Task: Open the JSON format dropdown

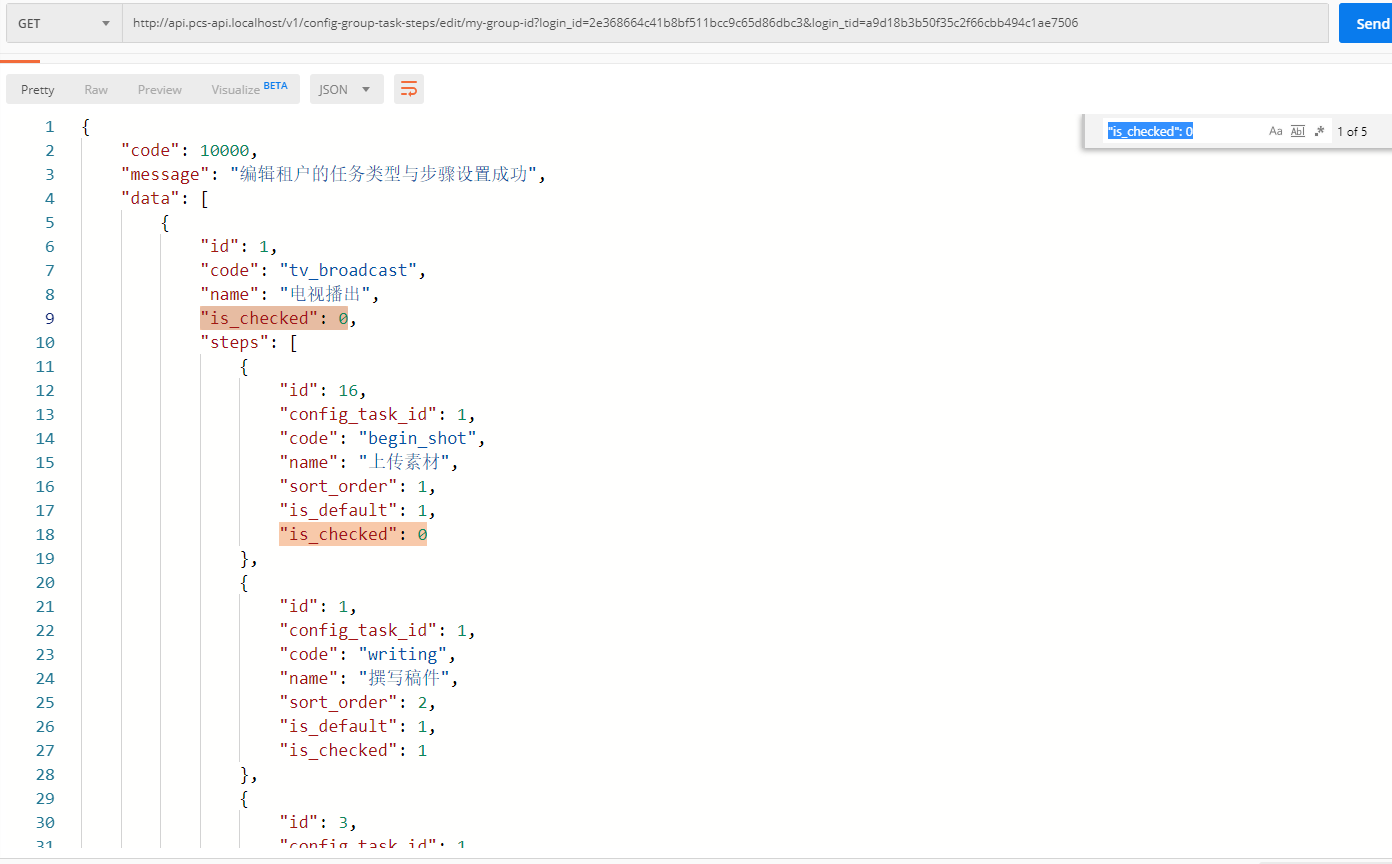Action: click(346, 89)
